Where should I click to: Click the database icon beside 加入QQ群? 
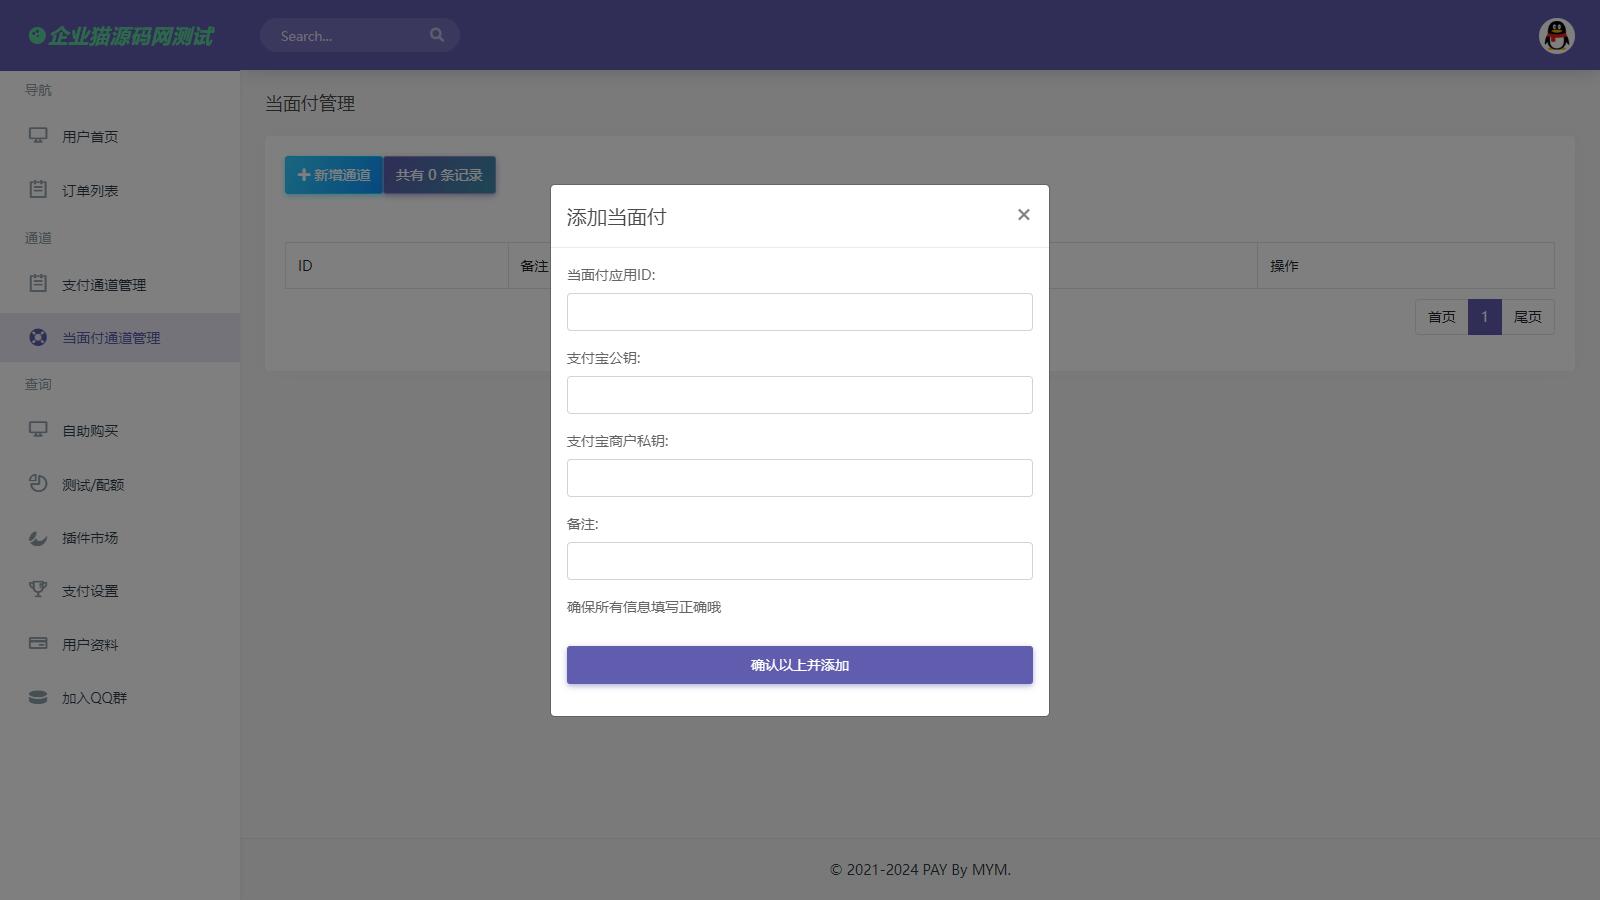click(x=38, y=697)
